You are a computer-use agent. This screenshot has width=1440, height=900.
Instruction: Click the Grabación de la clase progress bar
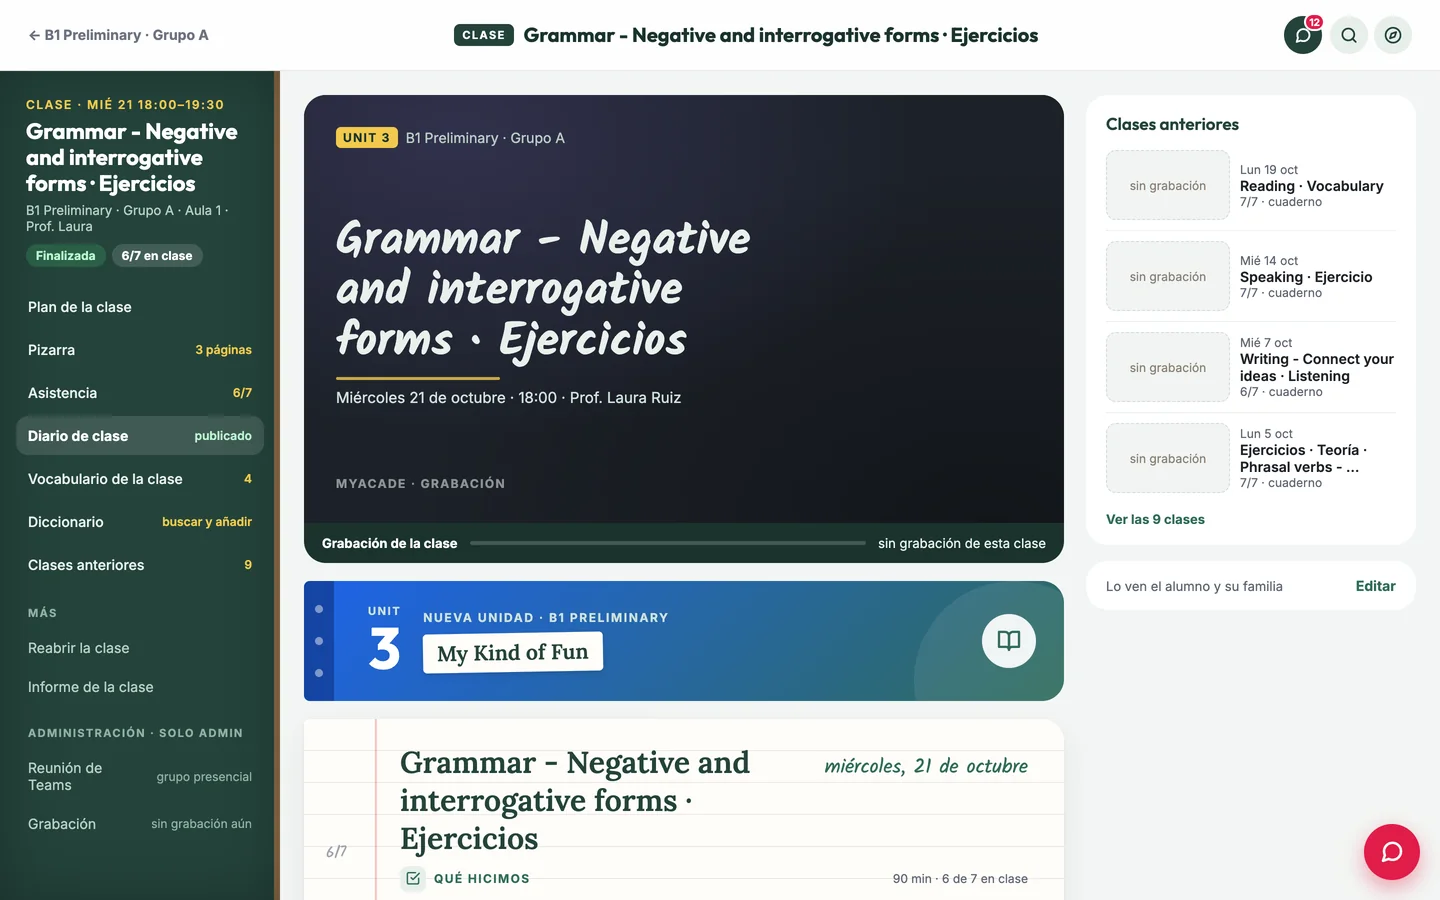click(x=668, y=543)
